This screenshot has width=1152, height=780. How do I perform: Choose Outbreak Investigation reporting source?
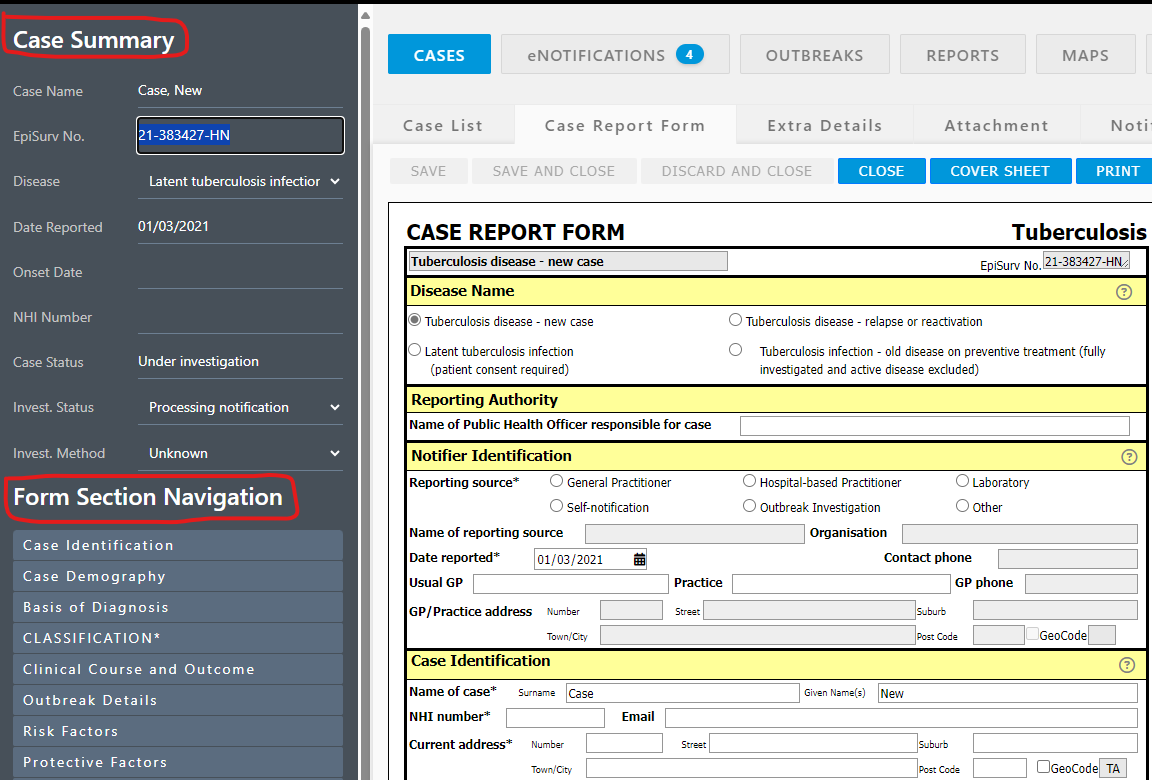coord(749,506)
